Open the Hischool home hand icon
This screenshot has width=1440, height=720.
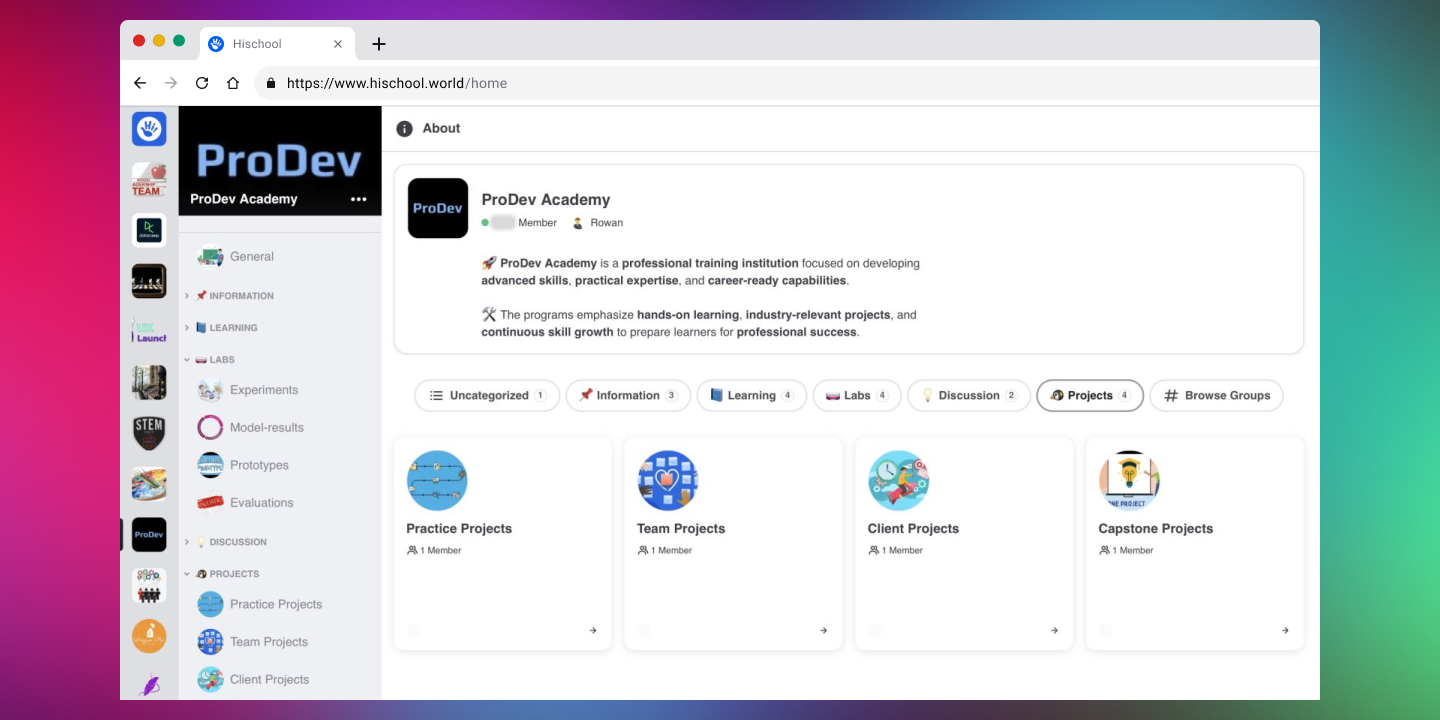149,128
